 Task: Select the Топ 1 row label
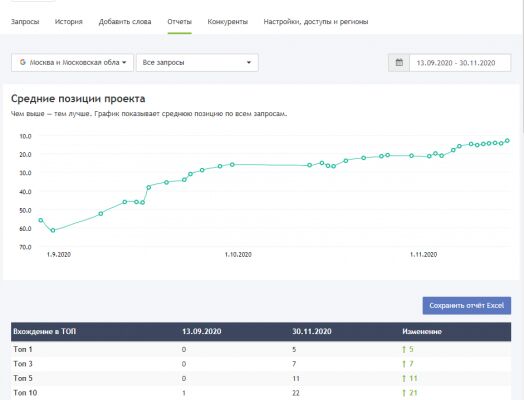(23, 350)
